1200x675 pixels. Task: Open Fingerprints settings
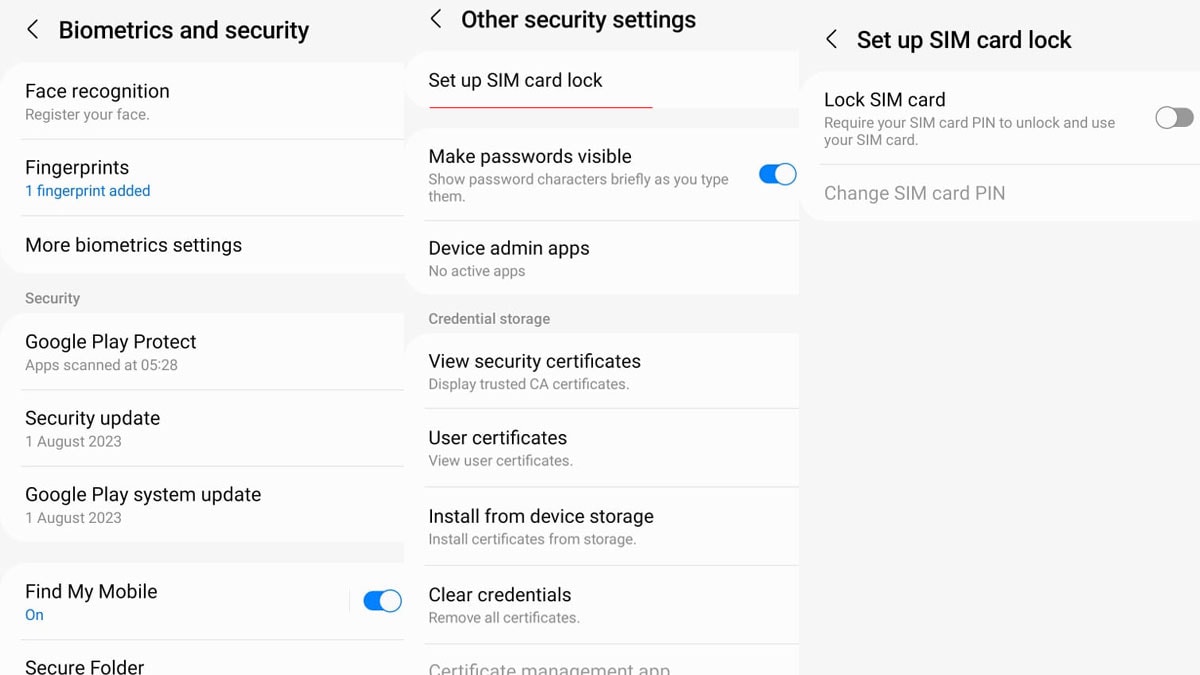(204, 177)
